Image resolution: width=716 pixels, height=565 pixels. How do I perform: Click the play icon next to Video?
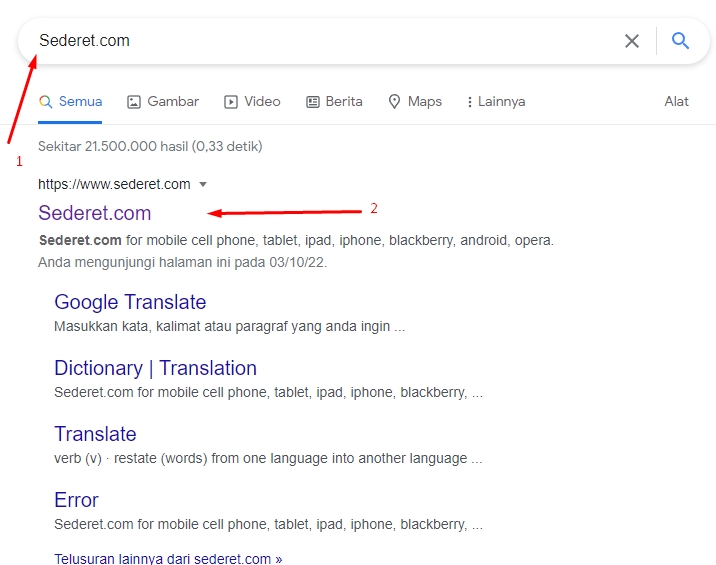[x=231, y=102]
